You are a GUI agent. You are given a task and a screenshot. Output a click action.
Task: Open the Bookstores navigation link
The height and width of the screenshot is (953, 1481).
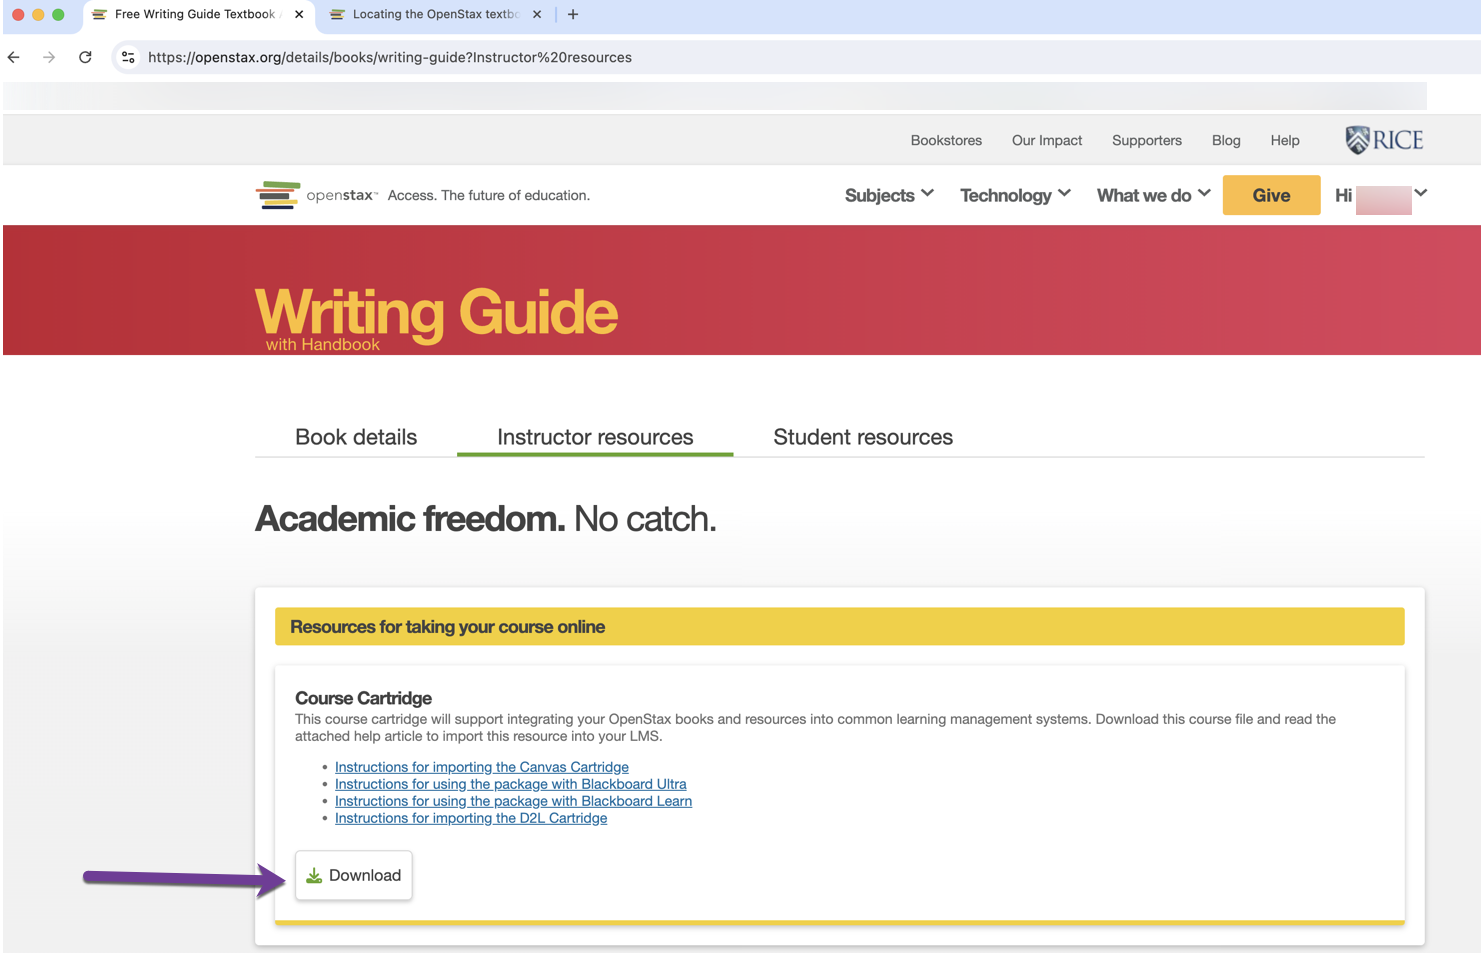(945, 140)
